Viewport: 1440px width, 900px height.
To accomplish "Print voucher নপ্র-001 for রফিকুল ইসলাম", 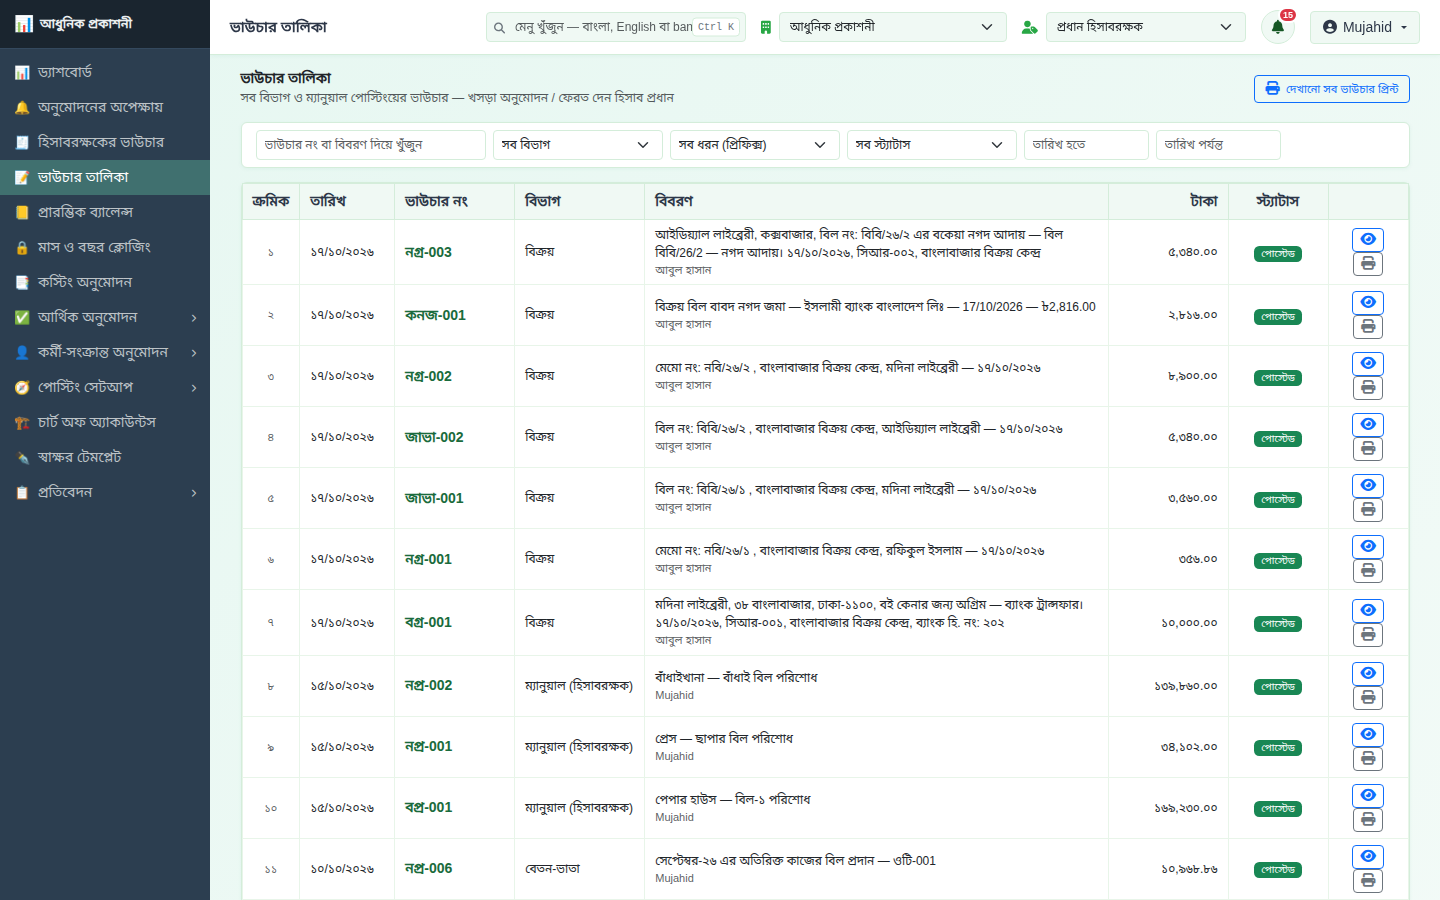I will (x=1368, y=570).
